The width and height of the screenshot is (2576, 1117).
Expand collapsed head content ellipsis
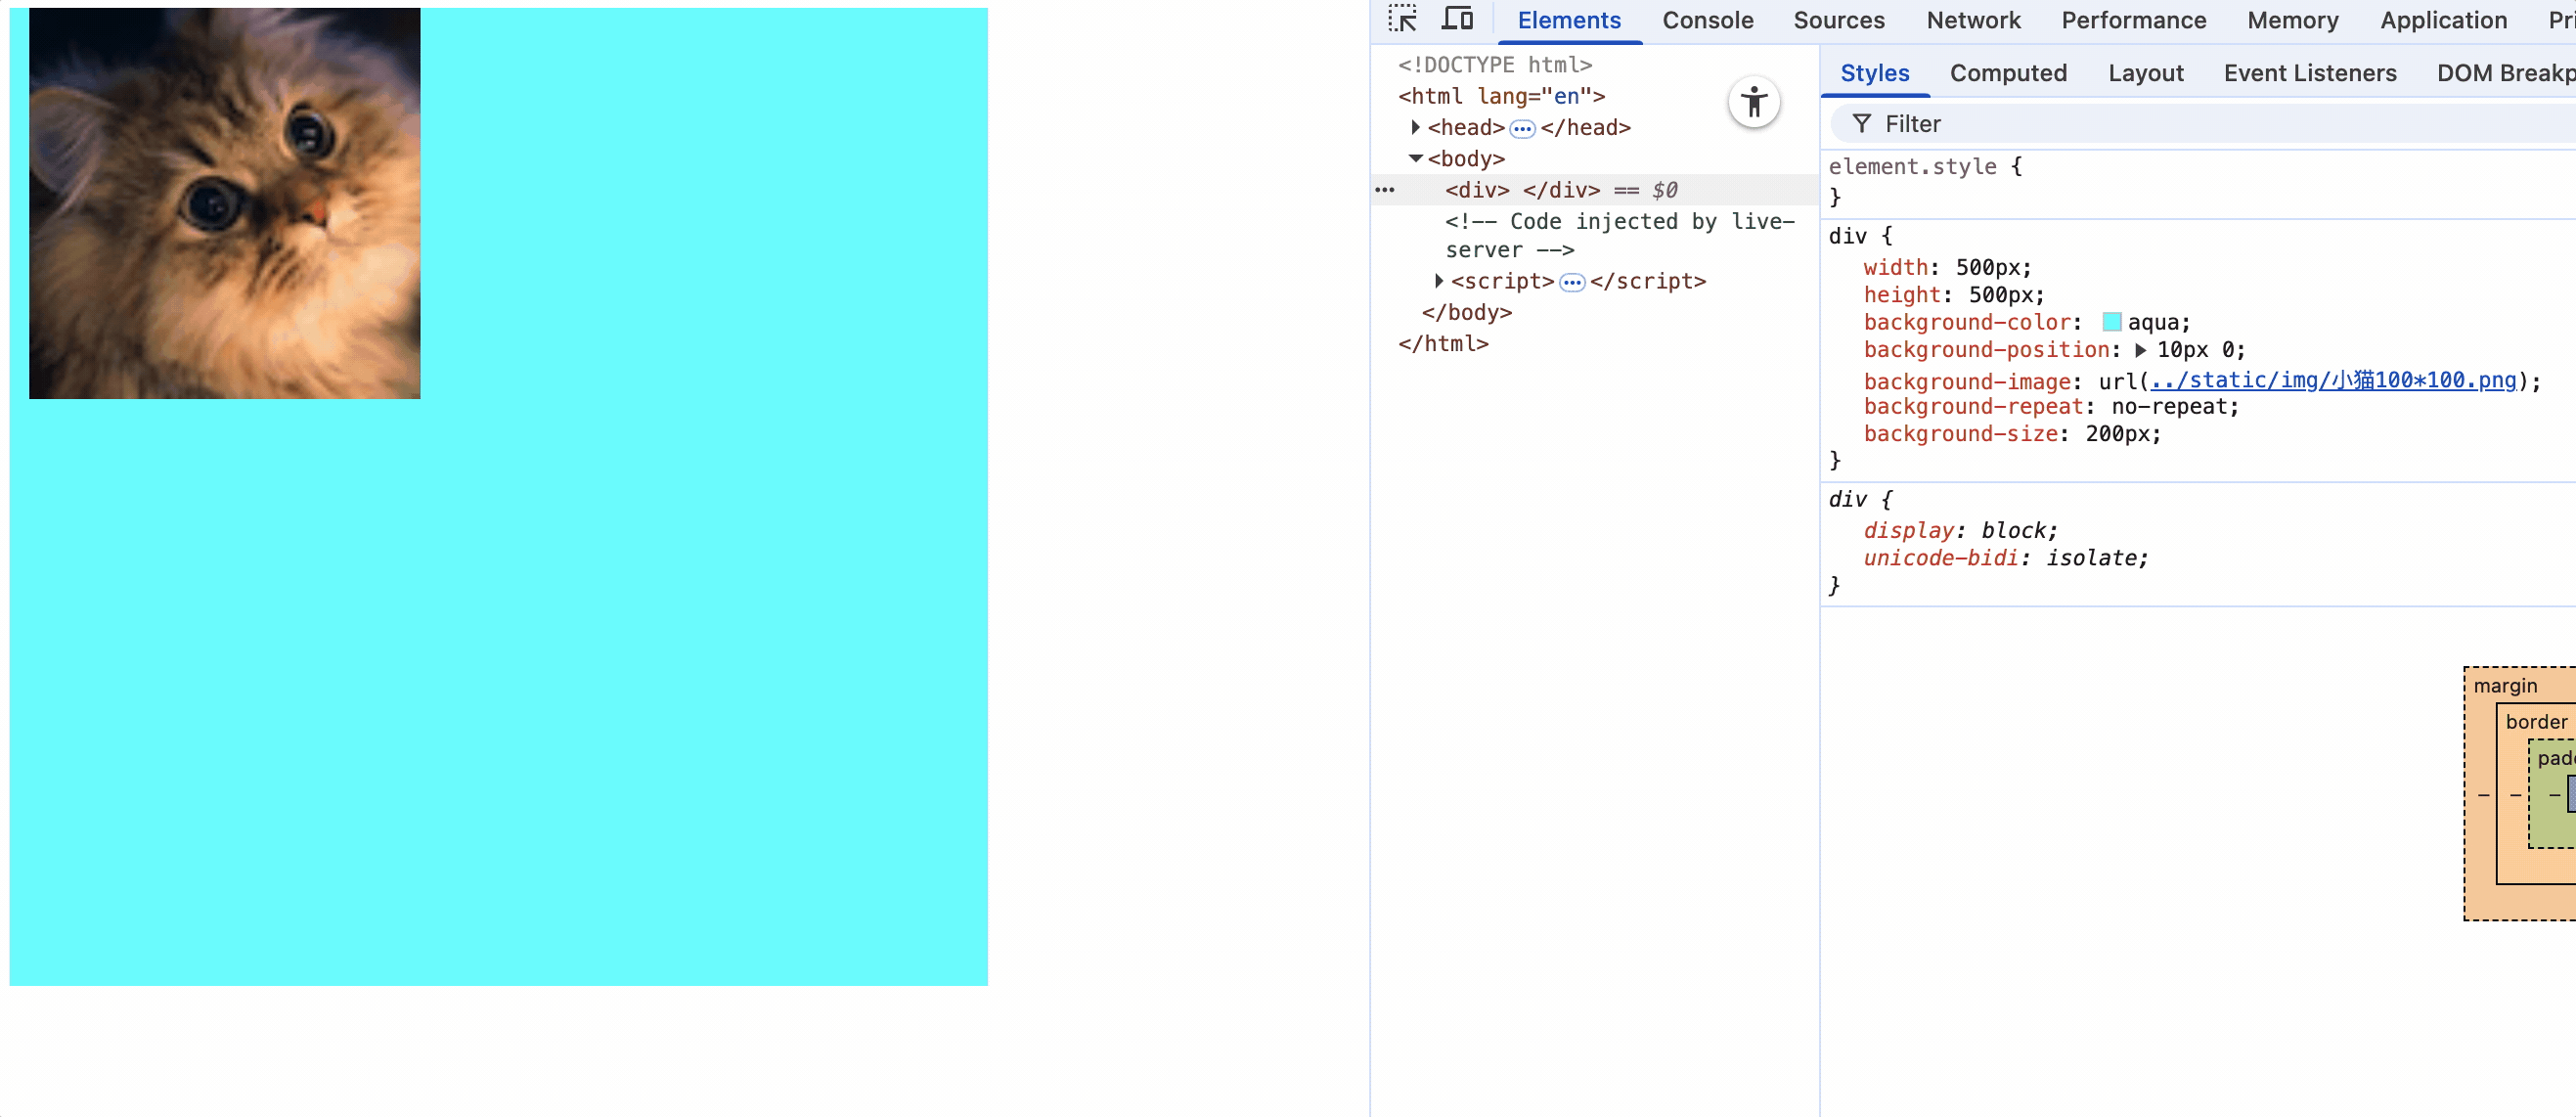coord(1522,128)
